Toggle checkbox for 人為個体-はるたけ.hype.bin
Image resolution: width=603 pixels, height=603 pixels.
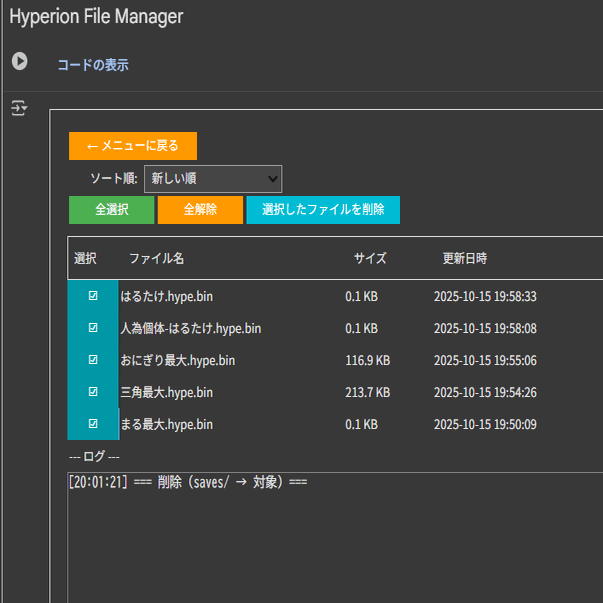coord(93,328)
